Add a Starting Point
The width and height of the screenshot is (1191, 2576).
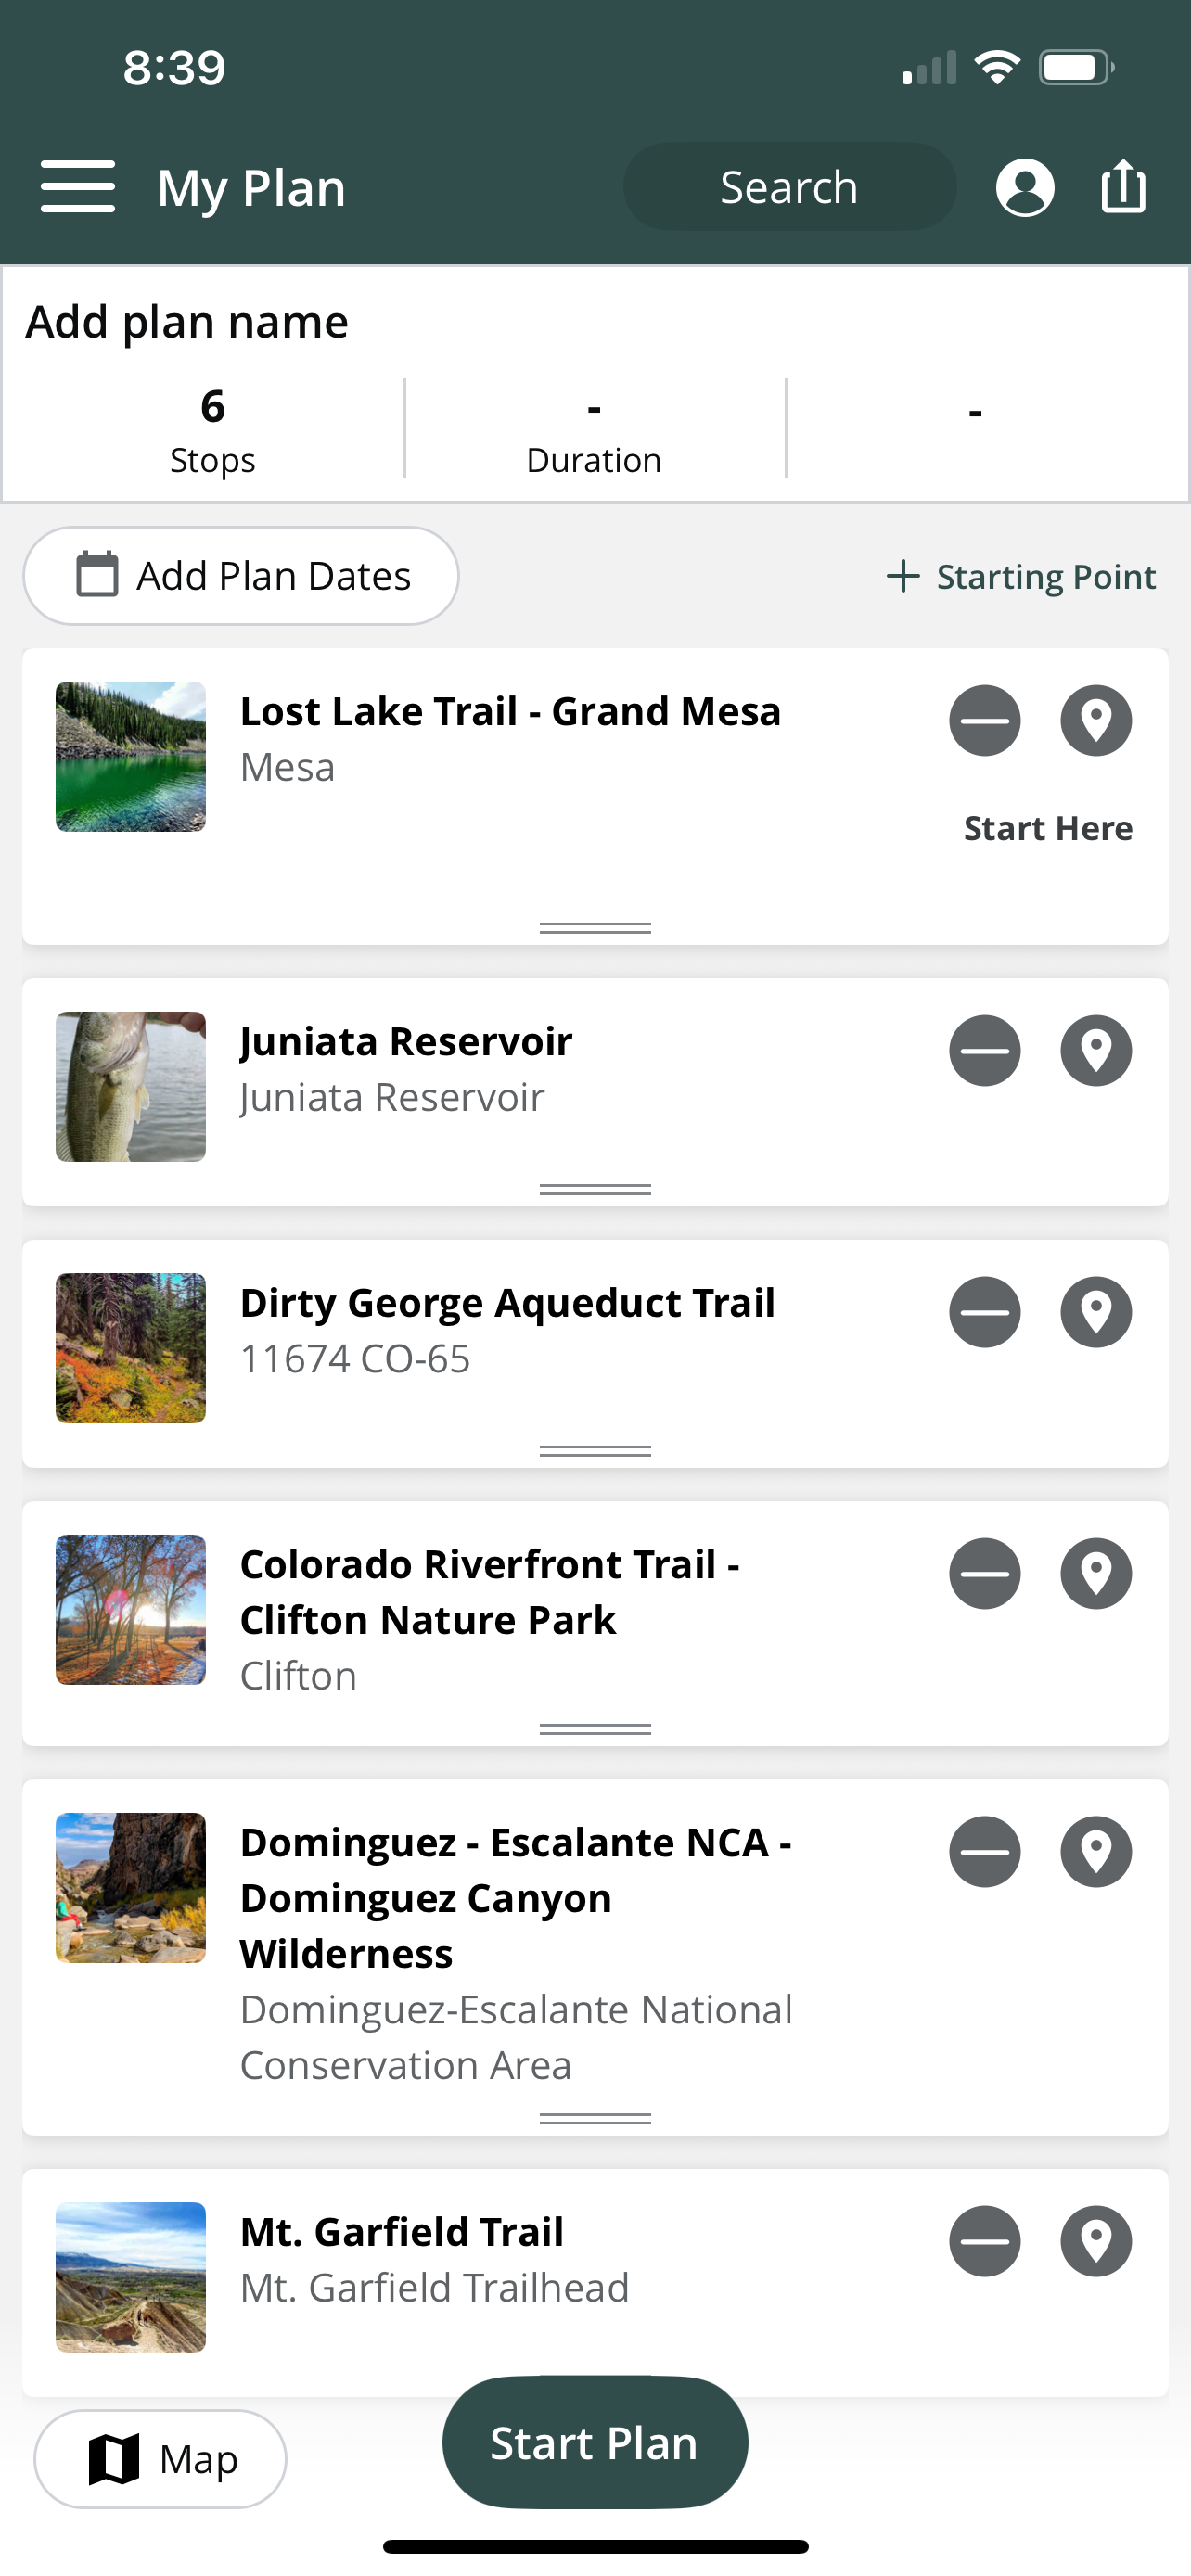coord(1021,576)
